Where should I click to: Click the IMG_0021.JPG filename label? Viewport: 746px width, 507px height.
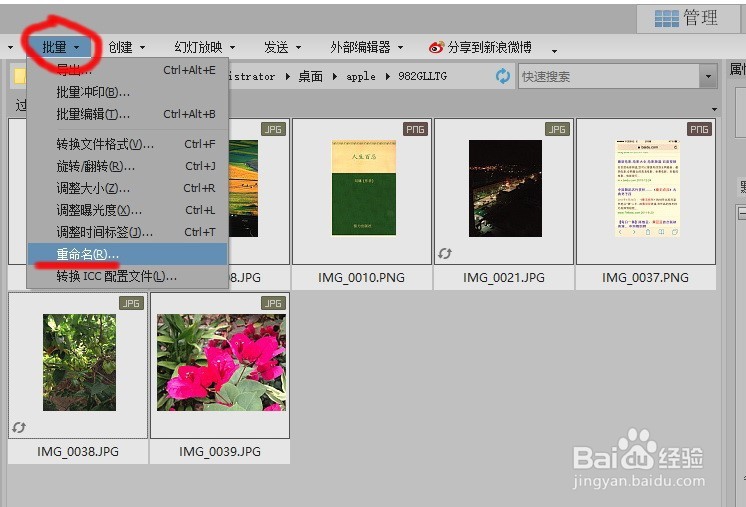503,278
